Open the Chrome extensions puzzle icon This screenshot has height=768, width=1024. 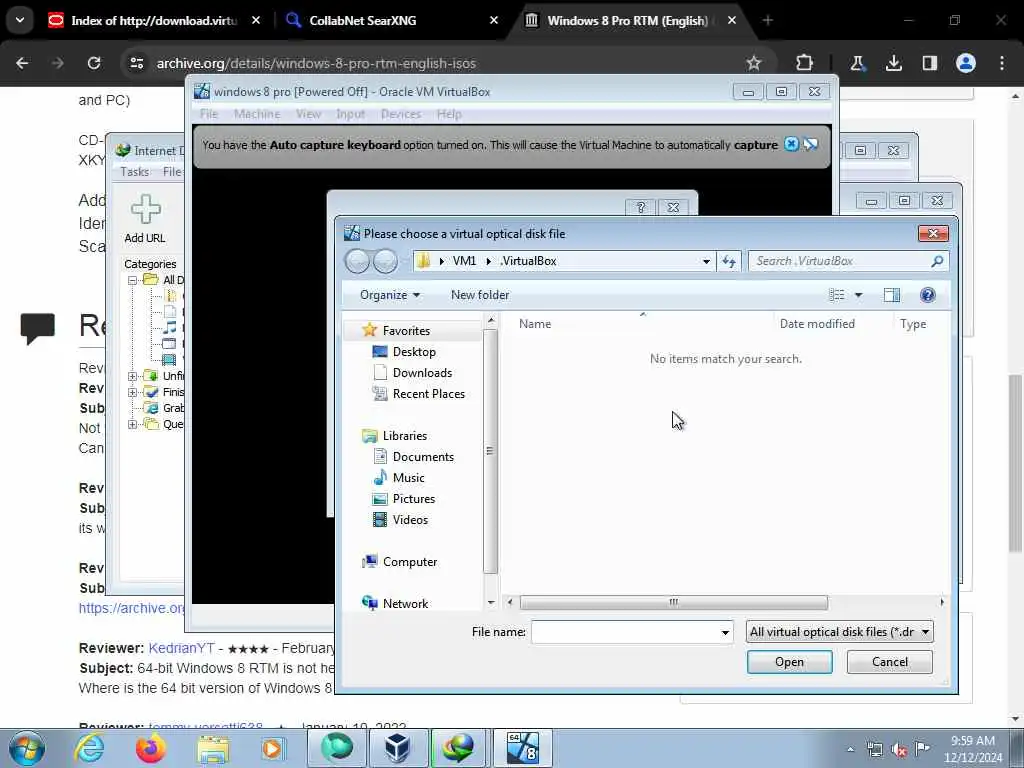(x=805, y=63)
